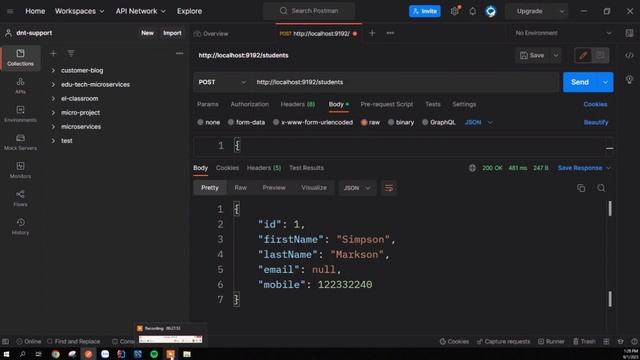Expand the customer-blog collection
640x360 pixels.
pyautogui.click(x=53, y=71)
